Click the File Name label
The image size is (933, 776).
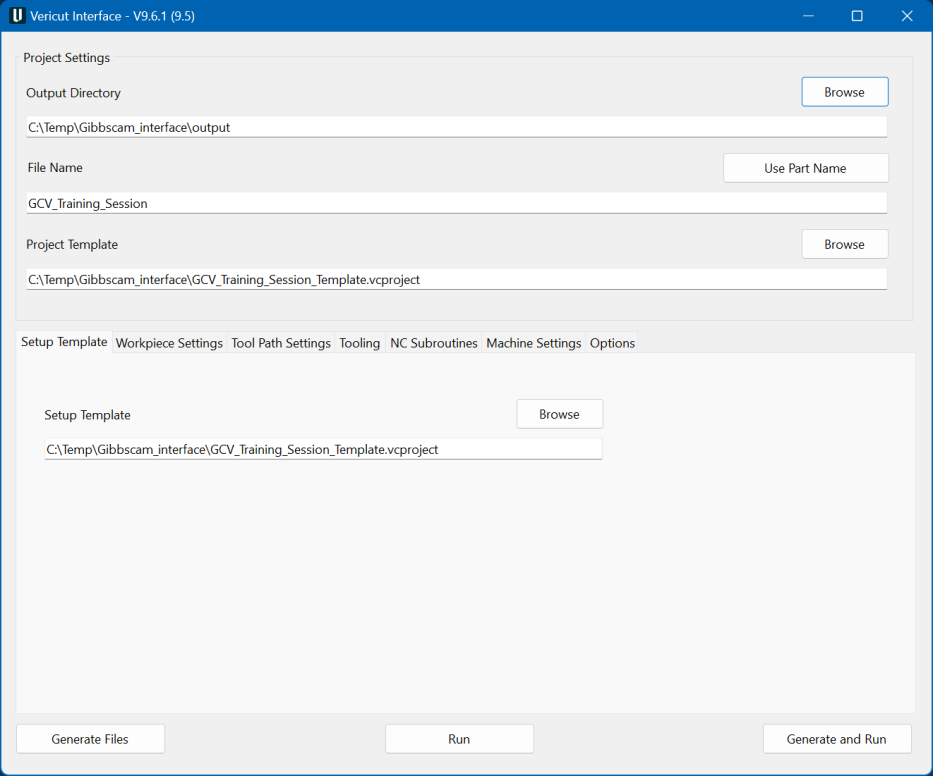[x=55, y=168]
